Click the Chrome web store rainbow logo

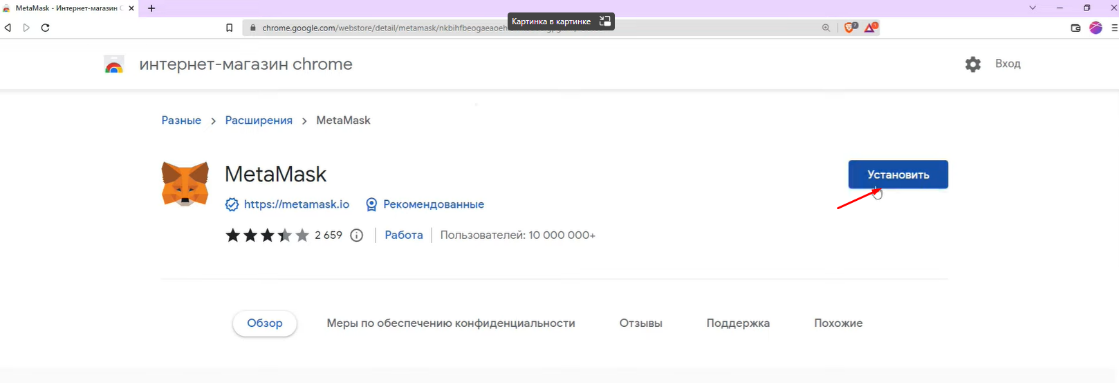(x=114, y=65)
